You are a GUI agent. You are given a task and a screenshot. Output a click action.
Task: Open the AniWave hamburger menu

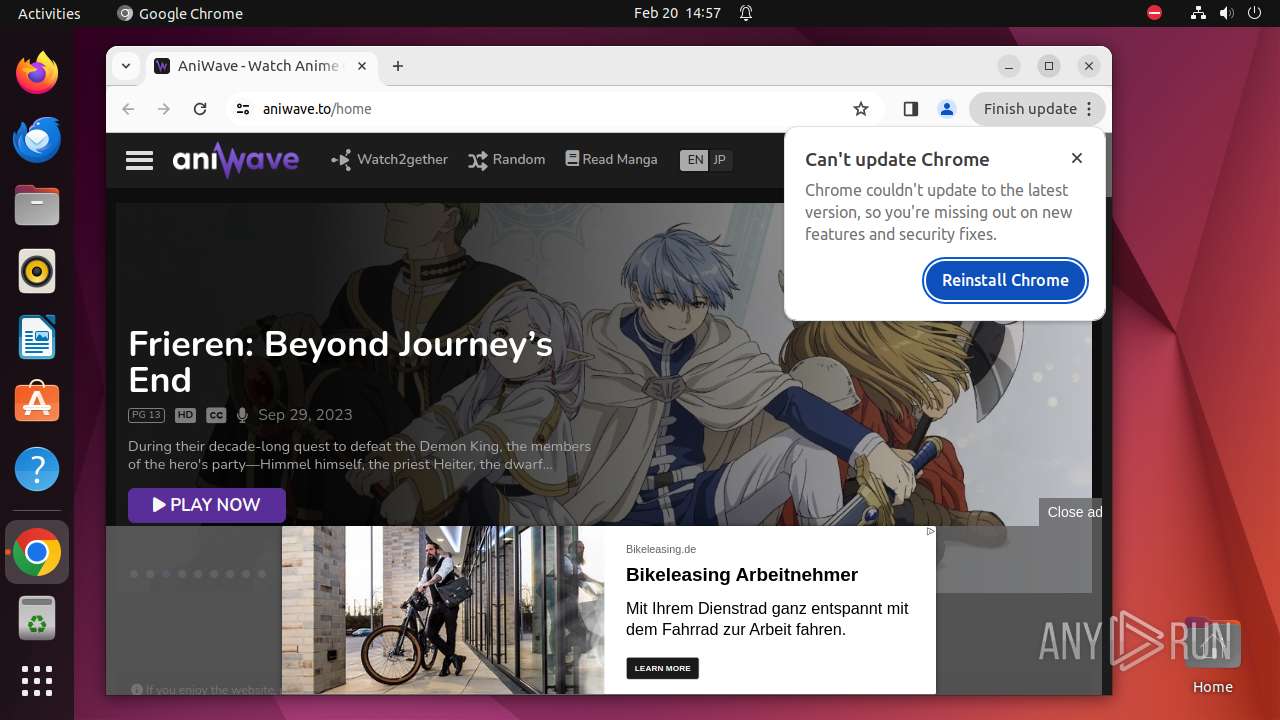[139, 160]
